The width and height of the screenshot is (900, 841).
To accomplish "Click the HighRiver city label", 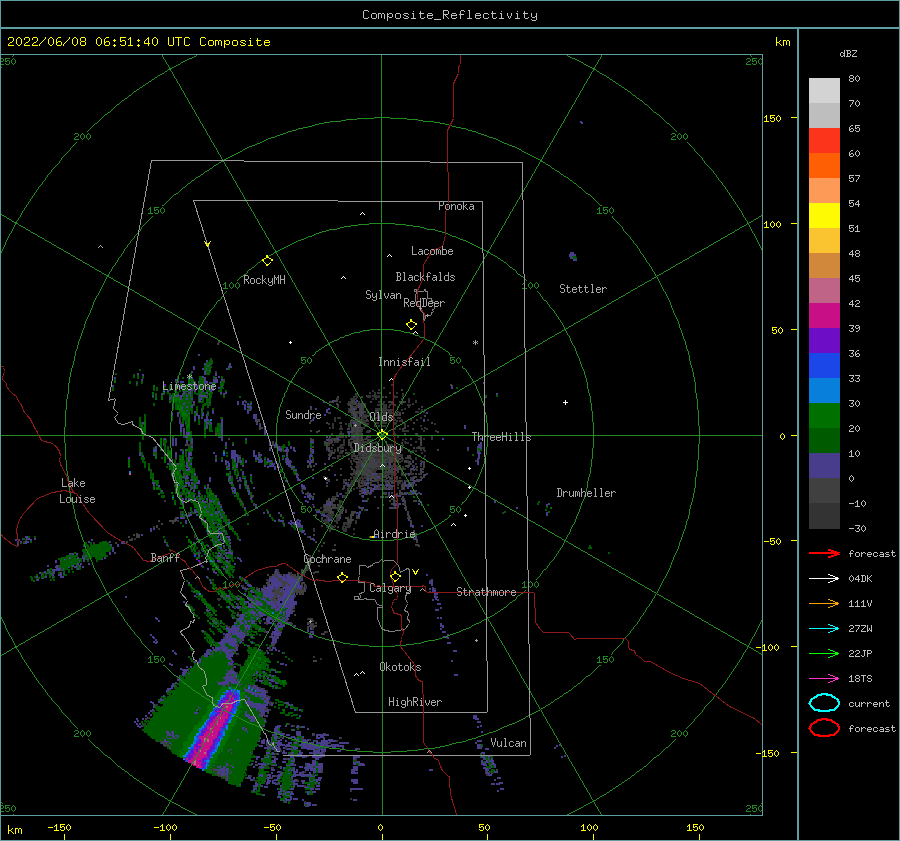I will click(415, 702).
